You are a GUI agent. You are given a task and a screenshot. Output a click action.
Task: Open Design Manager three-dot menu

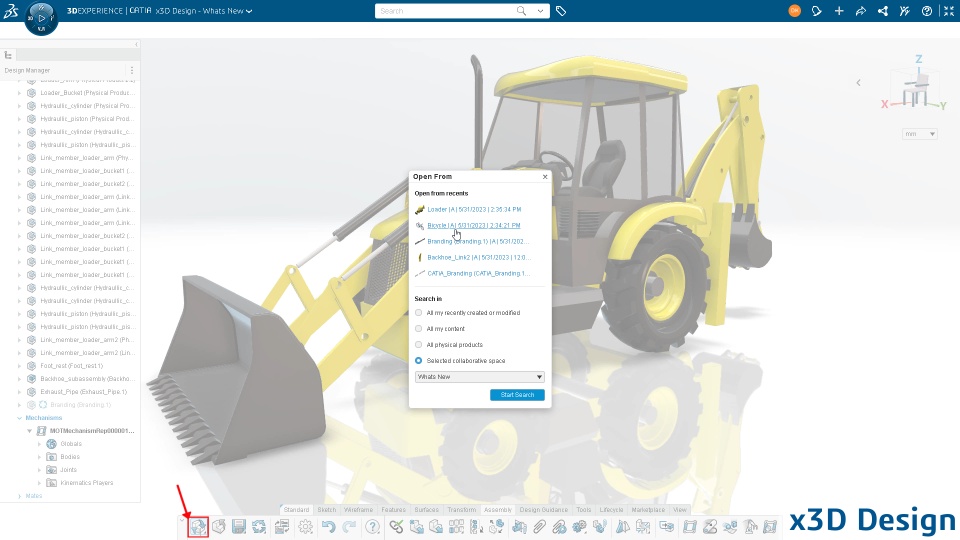132,70
